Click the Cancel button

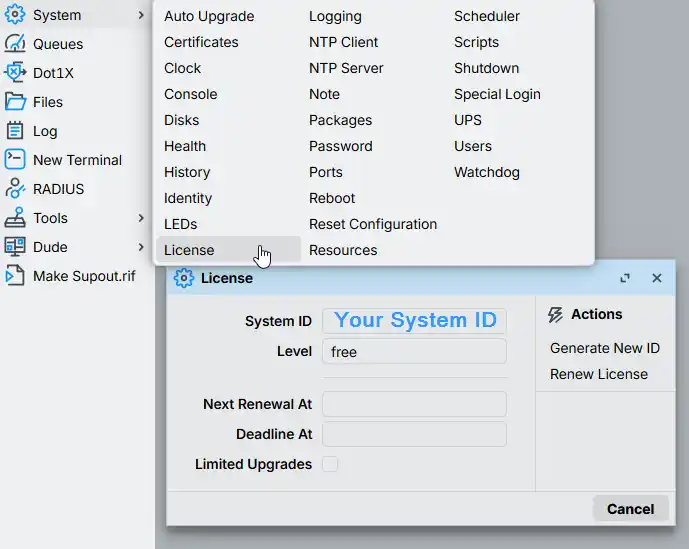pos(631,509)
